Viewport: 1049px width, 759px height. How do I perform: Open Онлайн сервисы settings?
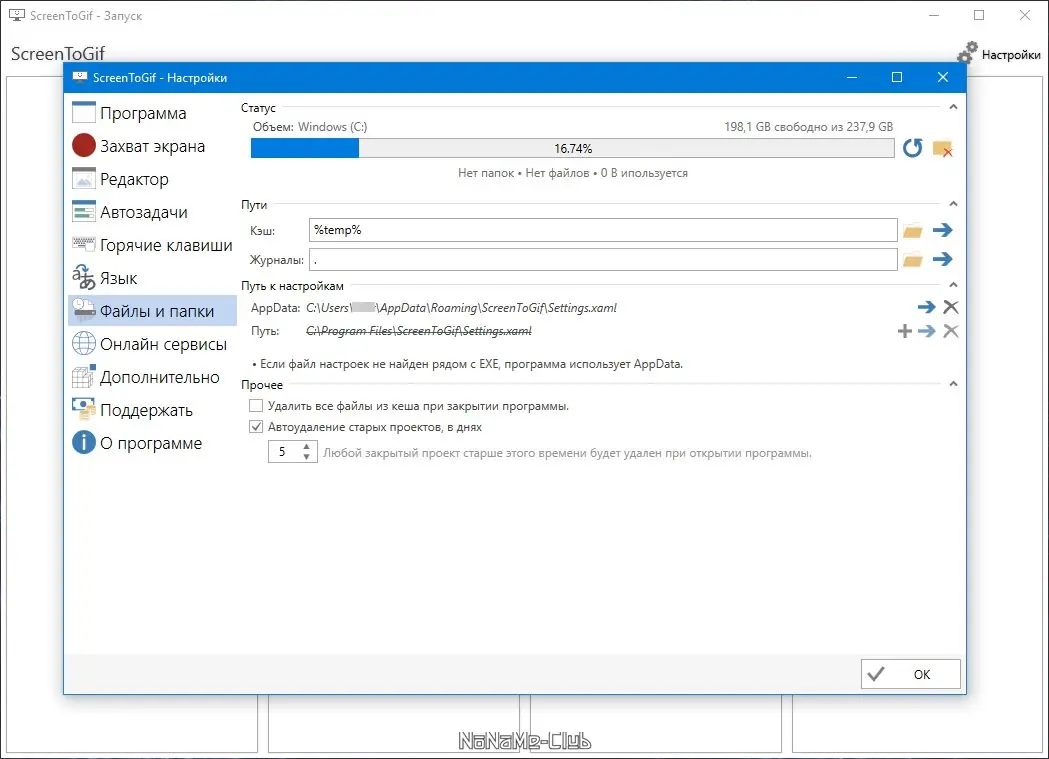click(x=152, y=344)
